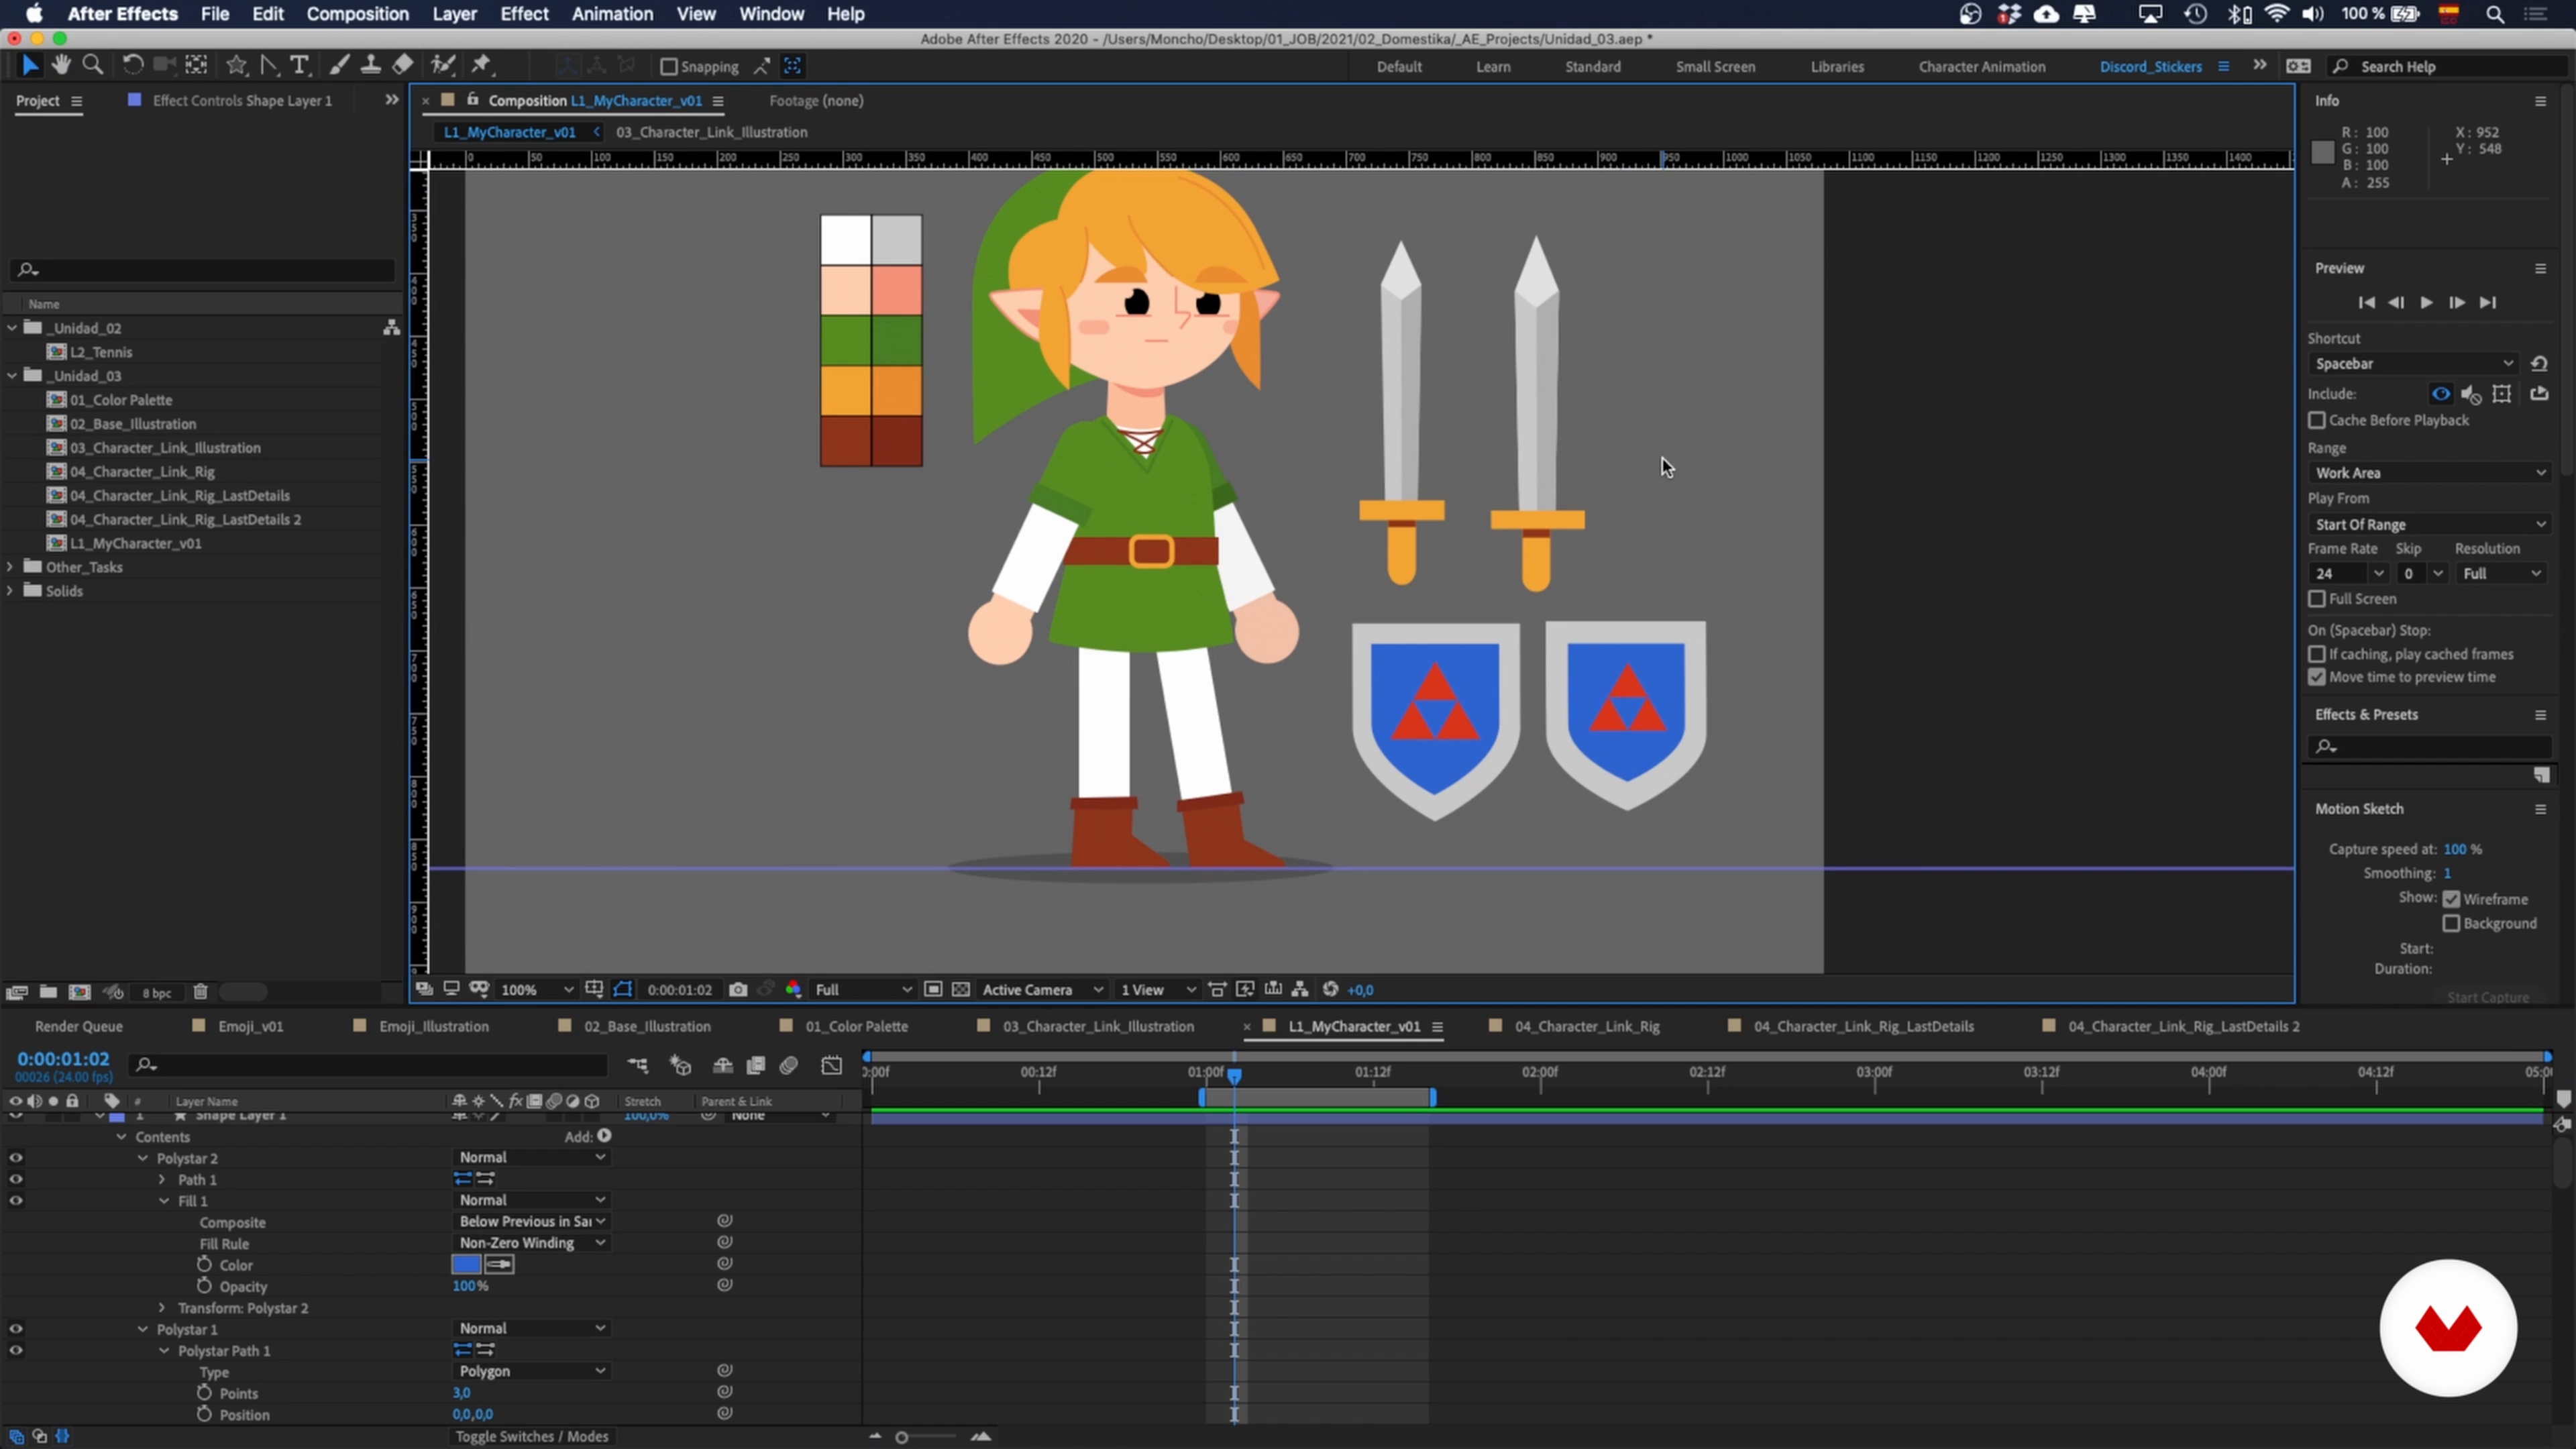
Task: Select the Pan Behind anchor point tool
Action: [x=196, y=65]
